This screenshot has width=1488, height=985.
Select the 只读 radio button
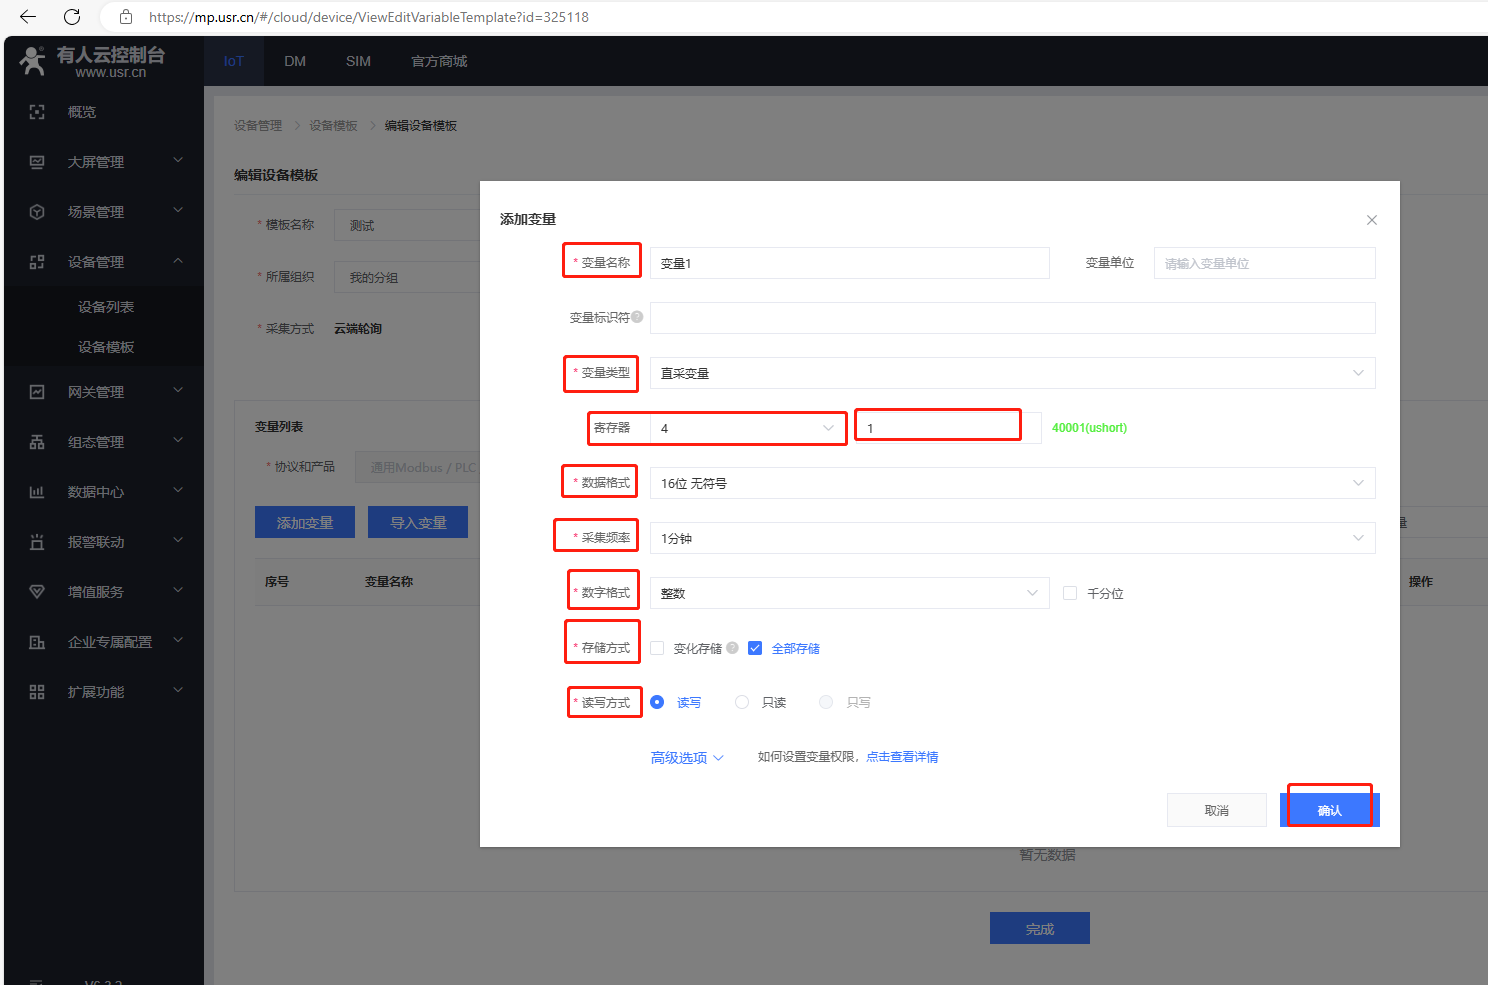[742, 702]
